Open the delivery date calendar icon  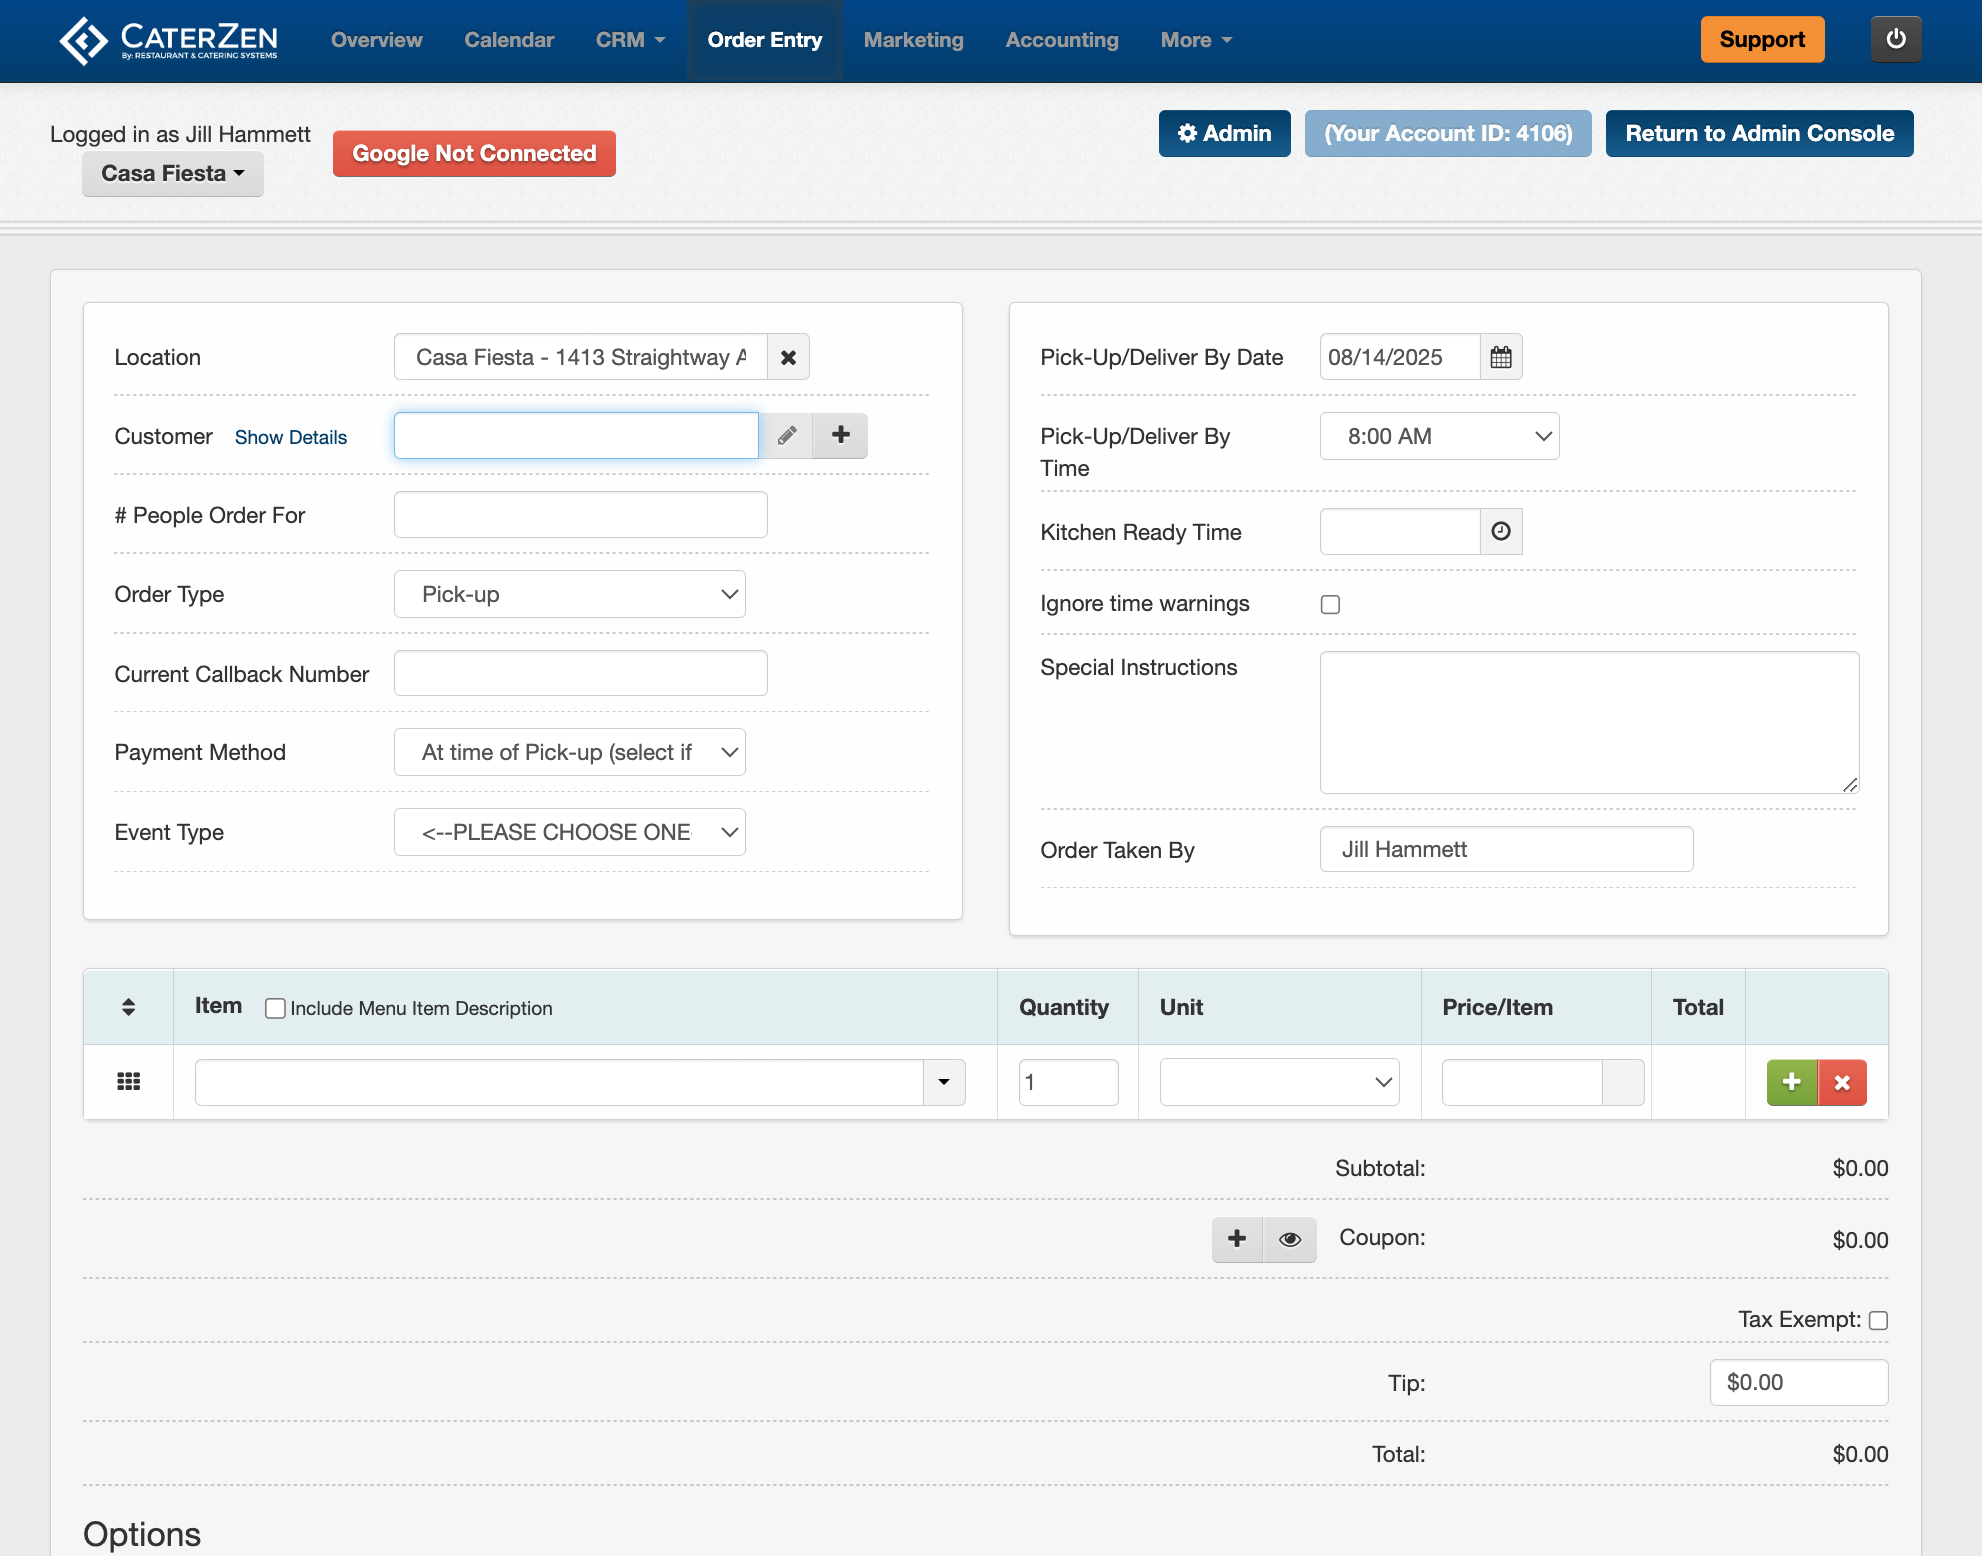[1501, 357]
